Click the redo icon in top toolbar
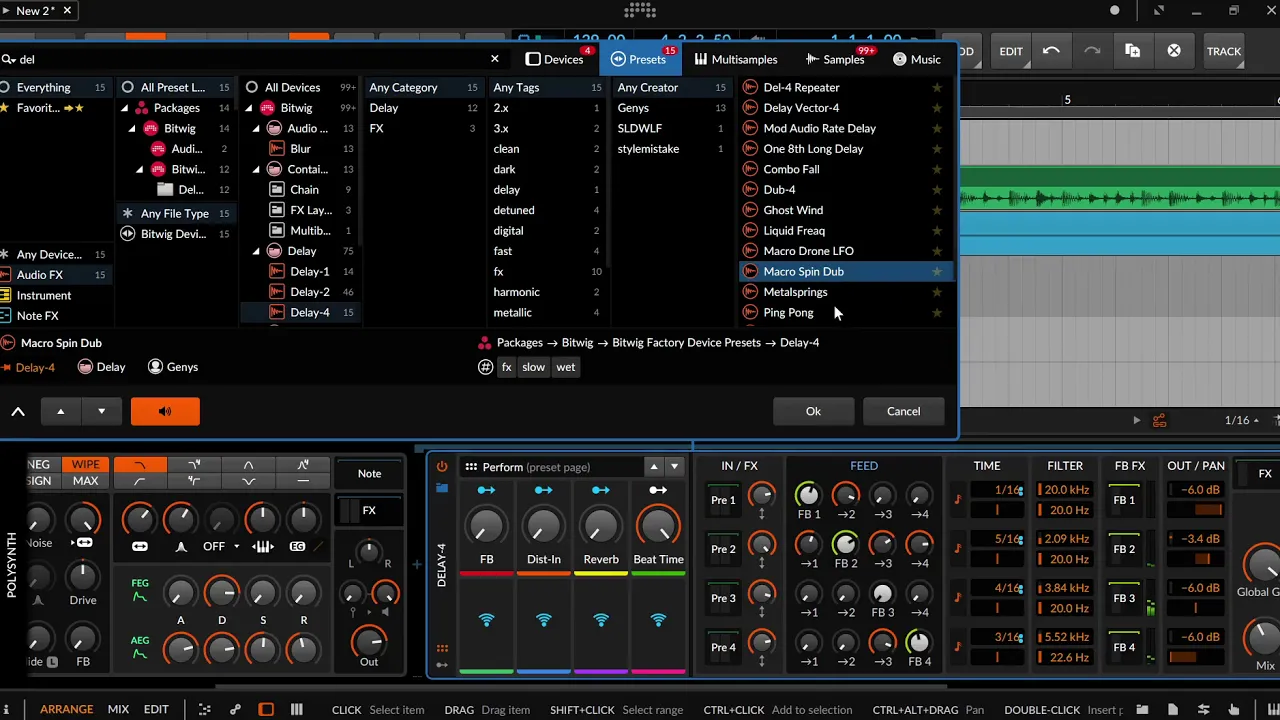1280x720 pixels. coord(1092,51)
